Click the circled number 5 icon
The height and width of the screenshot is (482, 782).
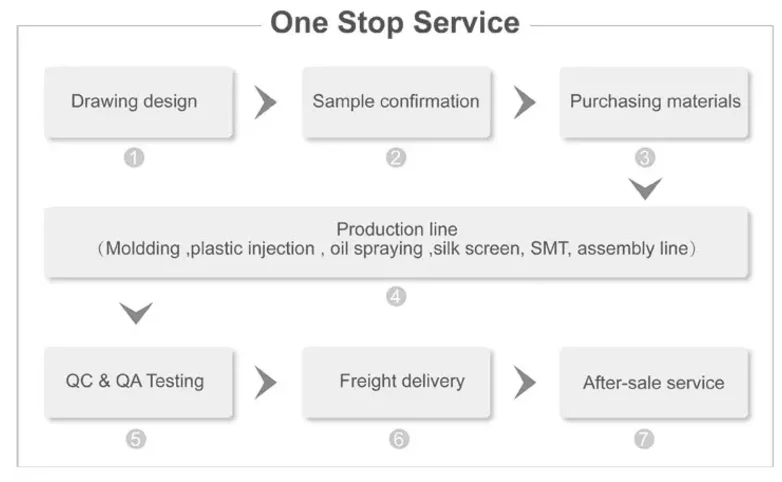pos(135,438)
